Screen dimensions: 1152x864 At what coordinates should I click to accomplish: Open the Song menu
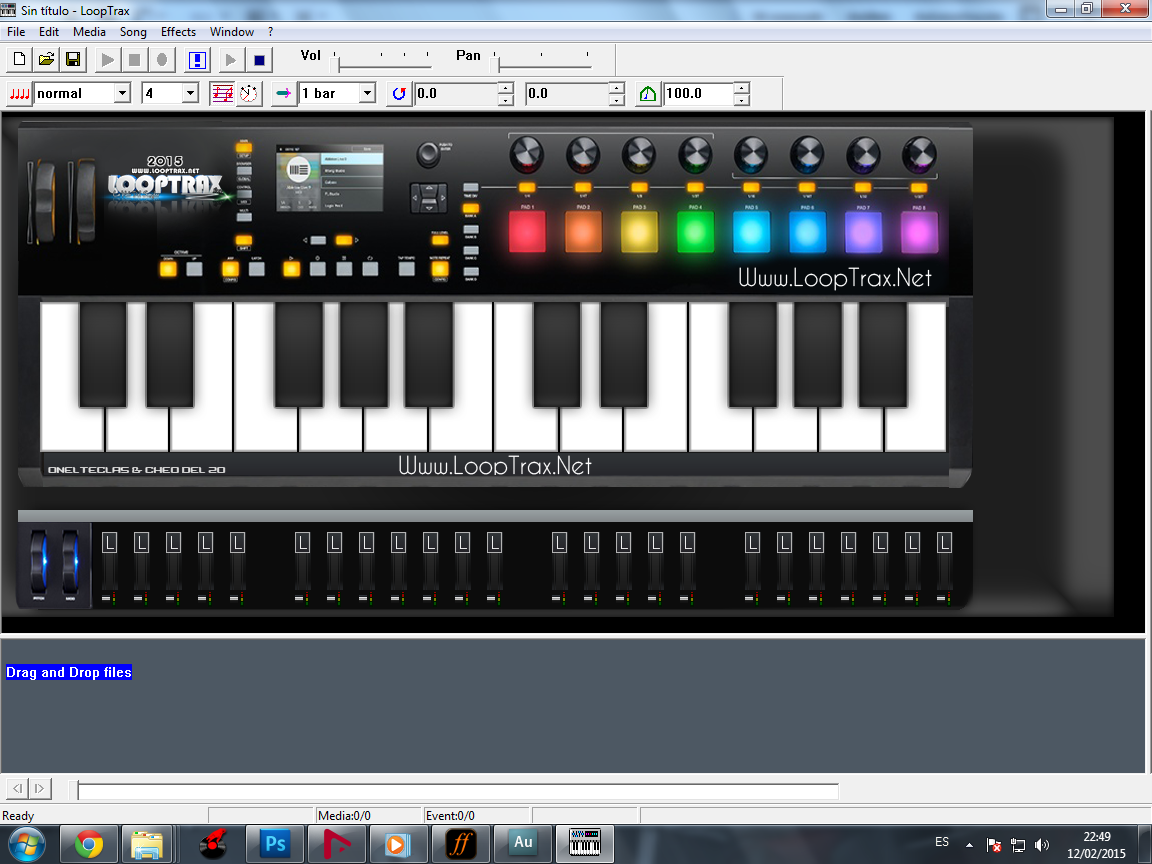pyautogui.click(x=133, y=32)
